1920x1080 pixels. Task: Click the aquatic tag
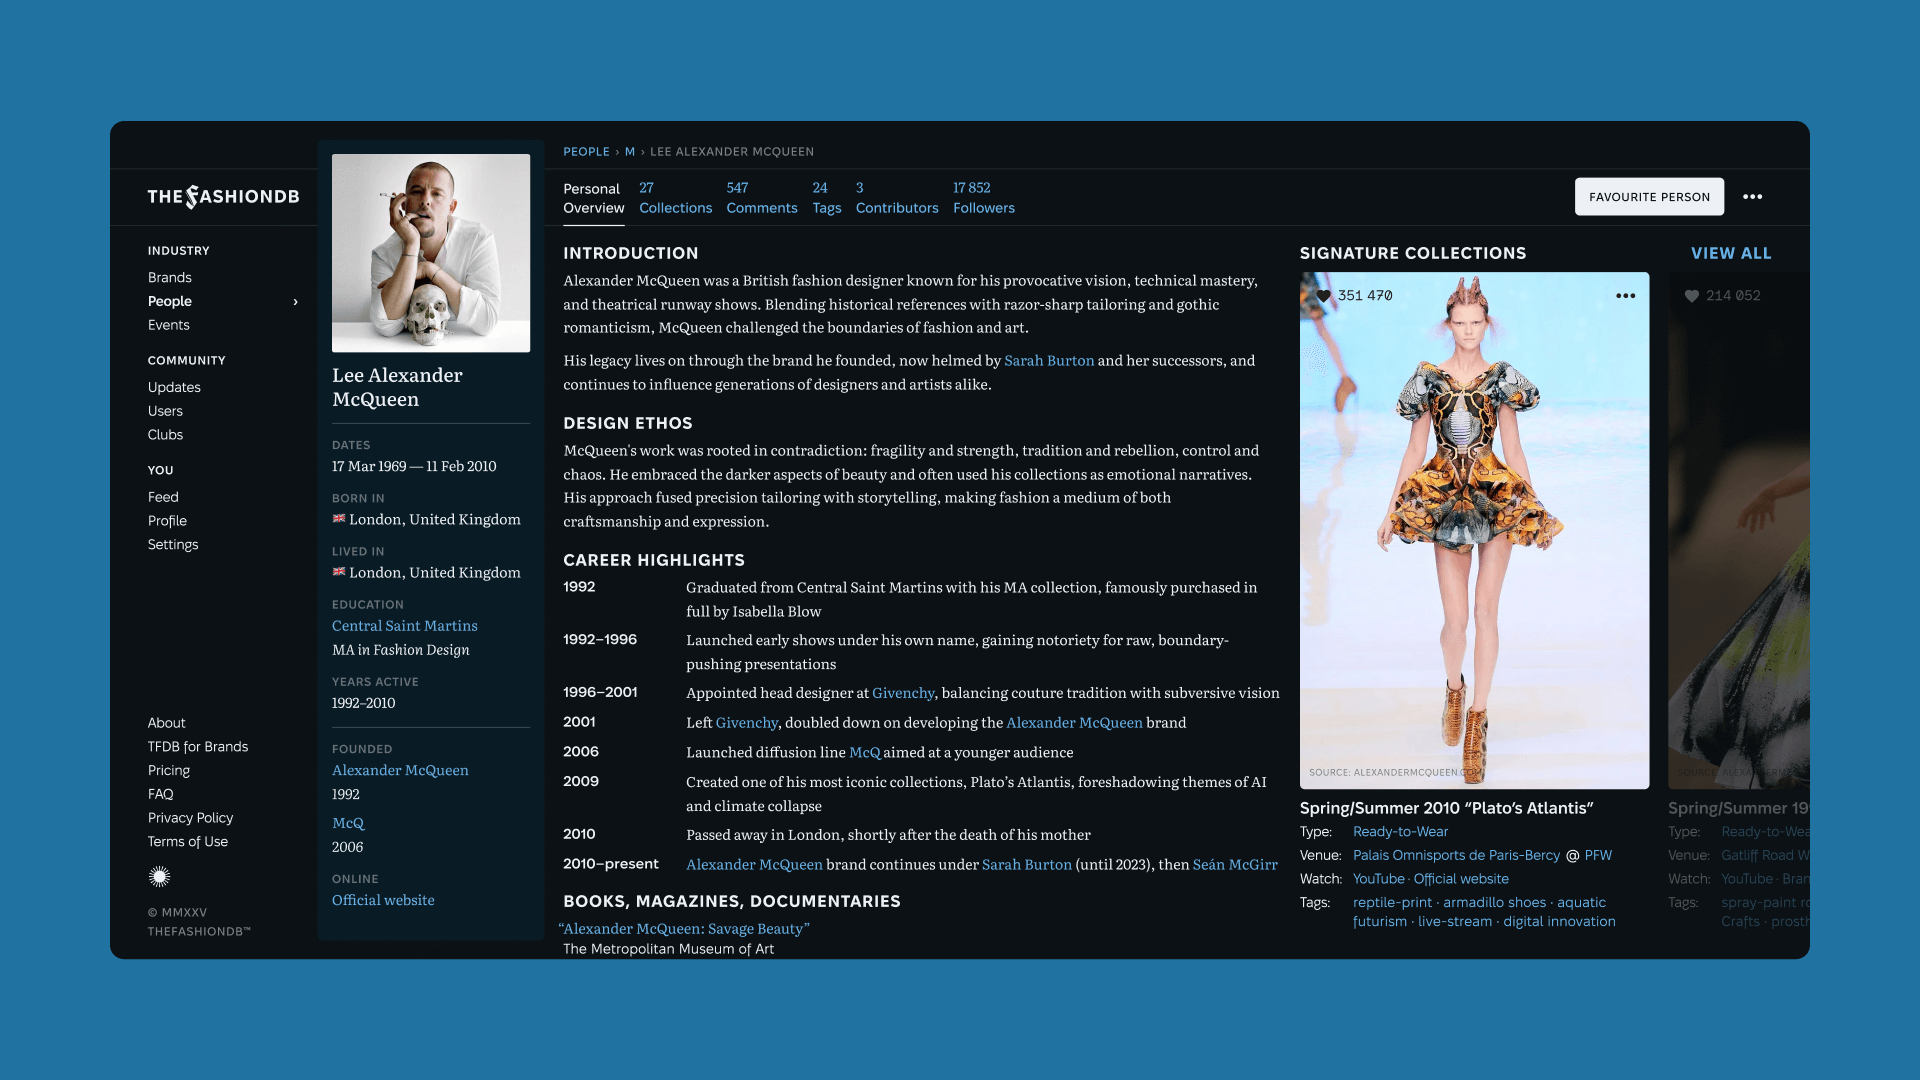[x=1581, y=903]
